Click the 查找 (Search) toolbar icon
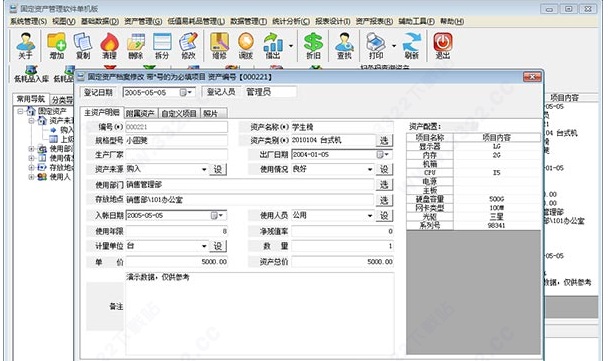This screenshot has height=361, width=610. pyautogui.click(x=344, y=46)
